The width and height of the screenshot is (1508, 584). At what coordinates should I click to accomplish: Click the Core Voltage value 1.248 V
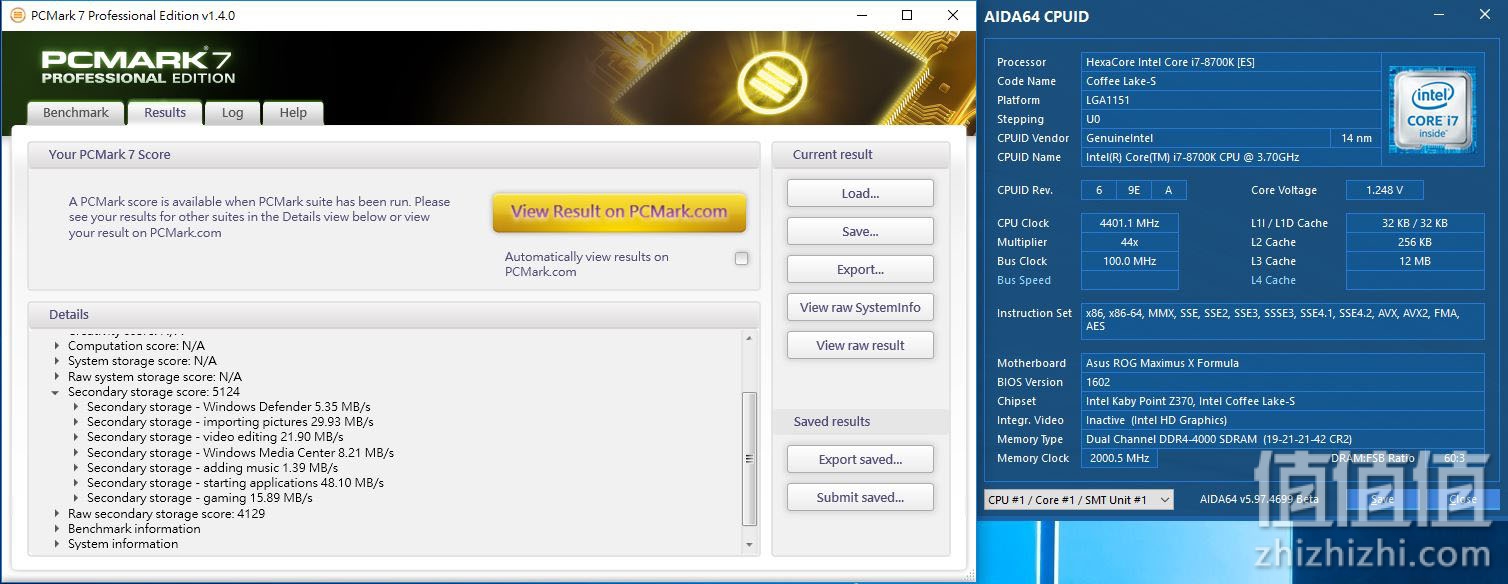point(1384,190)
